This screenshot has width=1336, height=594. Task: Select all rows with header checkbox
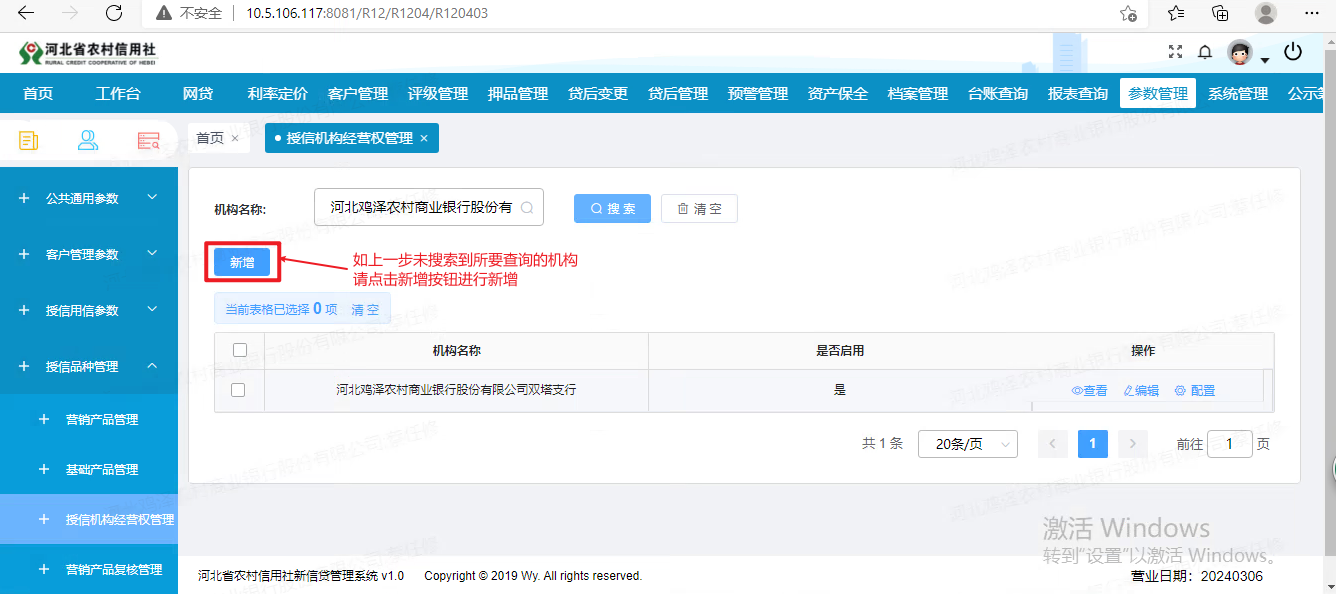click(239, 350)
